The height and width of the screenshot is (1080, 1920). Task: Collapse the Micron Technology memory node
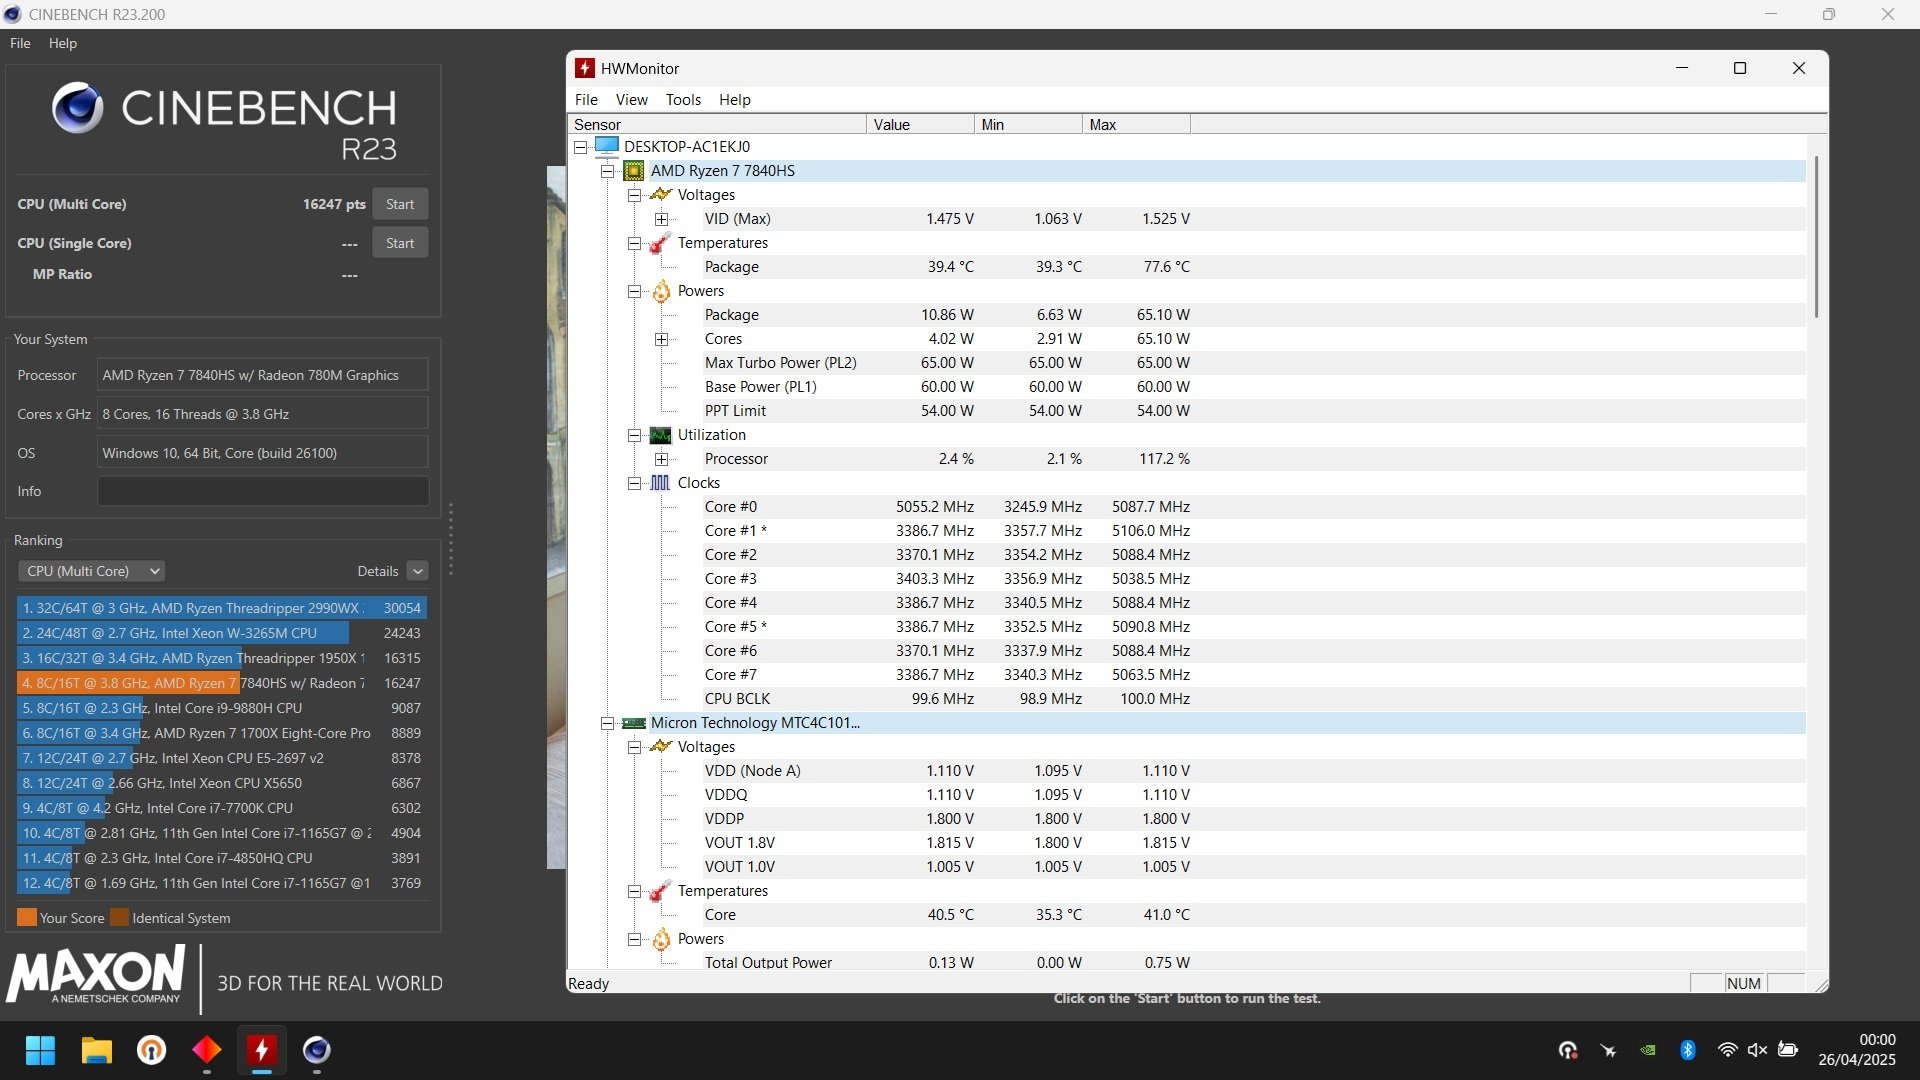[607, 723]
